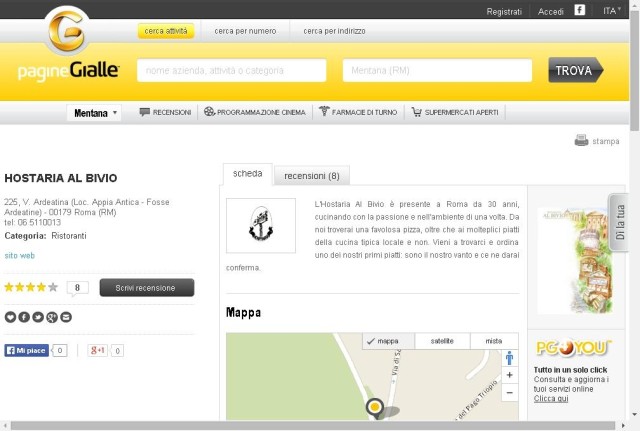The width and height of the screenshot is (640, 431).
Task: Click the four-star rating stars
Action: [31, 287]
